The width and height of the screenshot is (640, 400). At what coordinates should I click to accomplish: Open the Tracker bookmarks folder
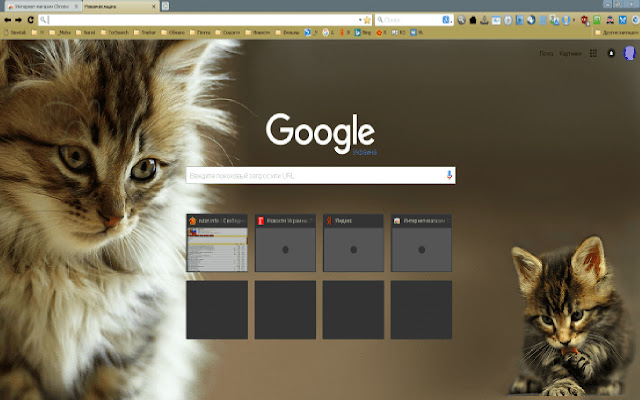pos(145,32)
